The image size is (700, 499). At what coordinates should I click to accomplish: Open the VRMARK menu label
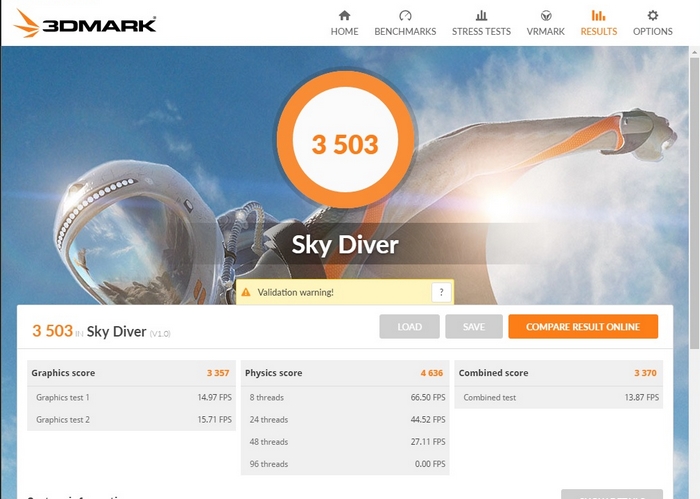point(546,32)
